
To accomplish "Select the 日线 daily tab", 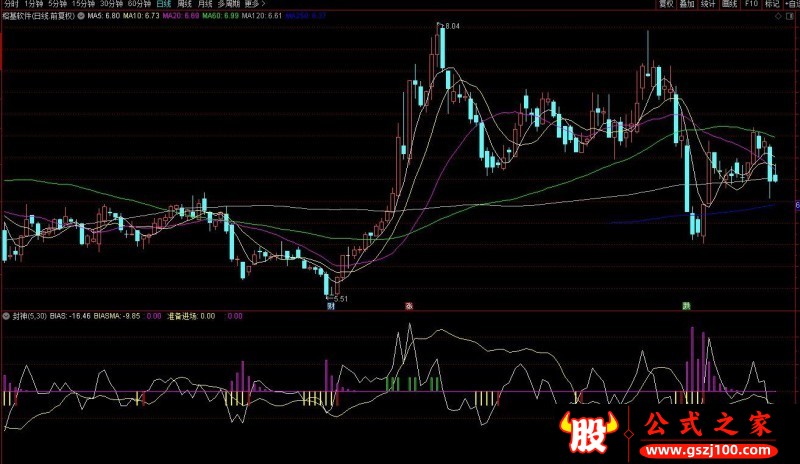I will 164,4.
